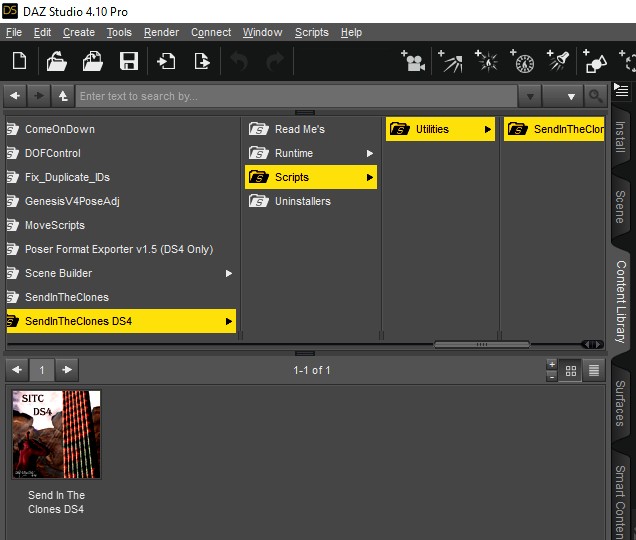The width and height of the screenshot is (636, 540).
Task: Click the grayed Undo arrow
Action: coord(239,61)
